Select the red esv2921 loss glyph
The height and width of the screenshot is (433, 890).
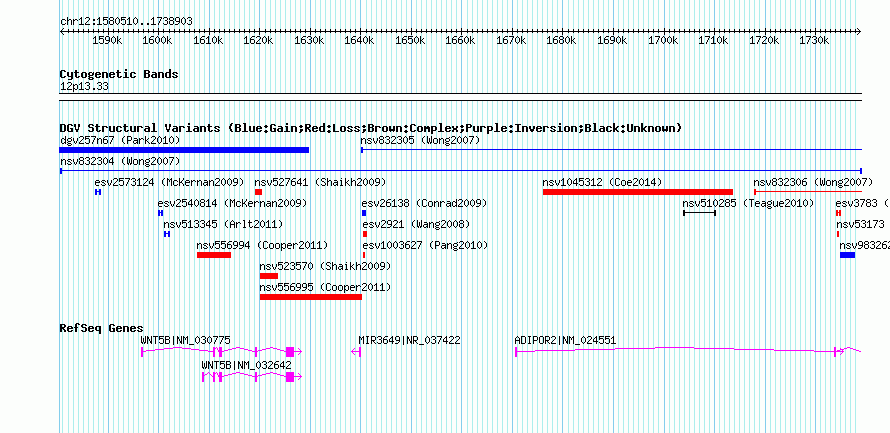click(364, 234)
